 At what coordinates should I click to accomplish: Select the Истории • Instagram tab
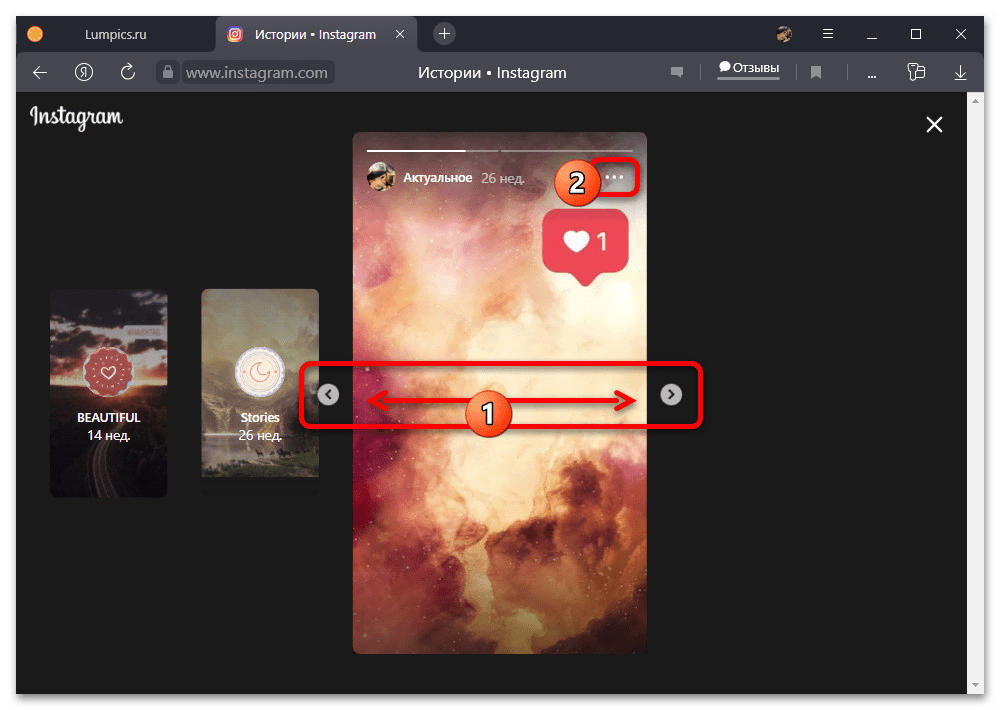[x=314, y=34]
